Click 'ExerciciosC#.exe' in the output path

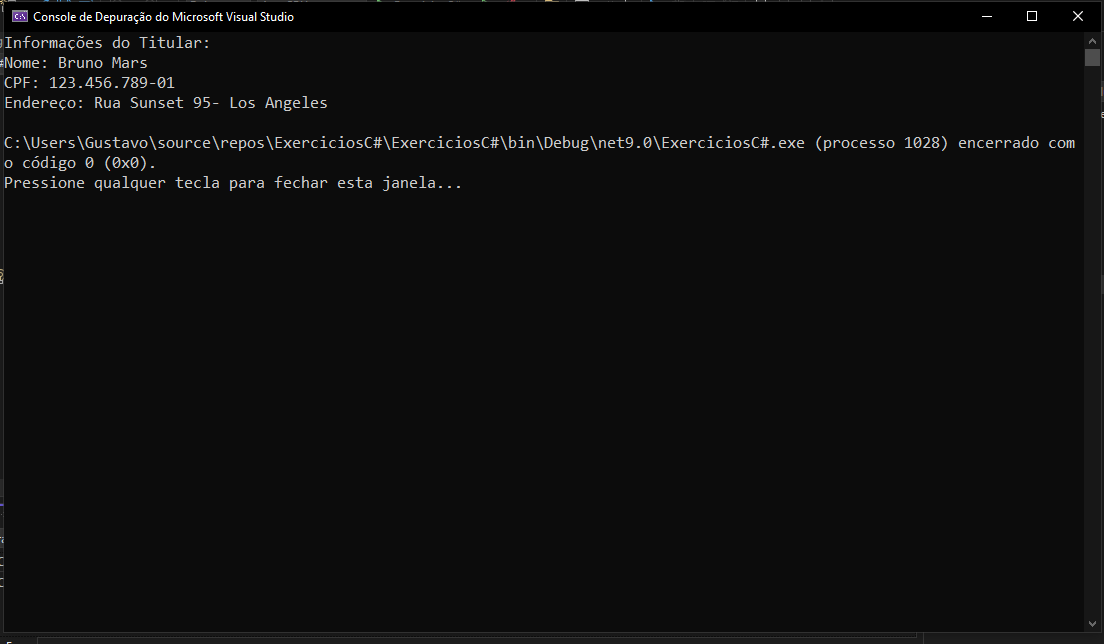click(732, 143)
